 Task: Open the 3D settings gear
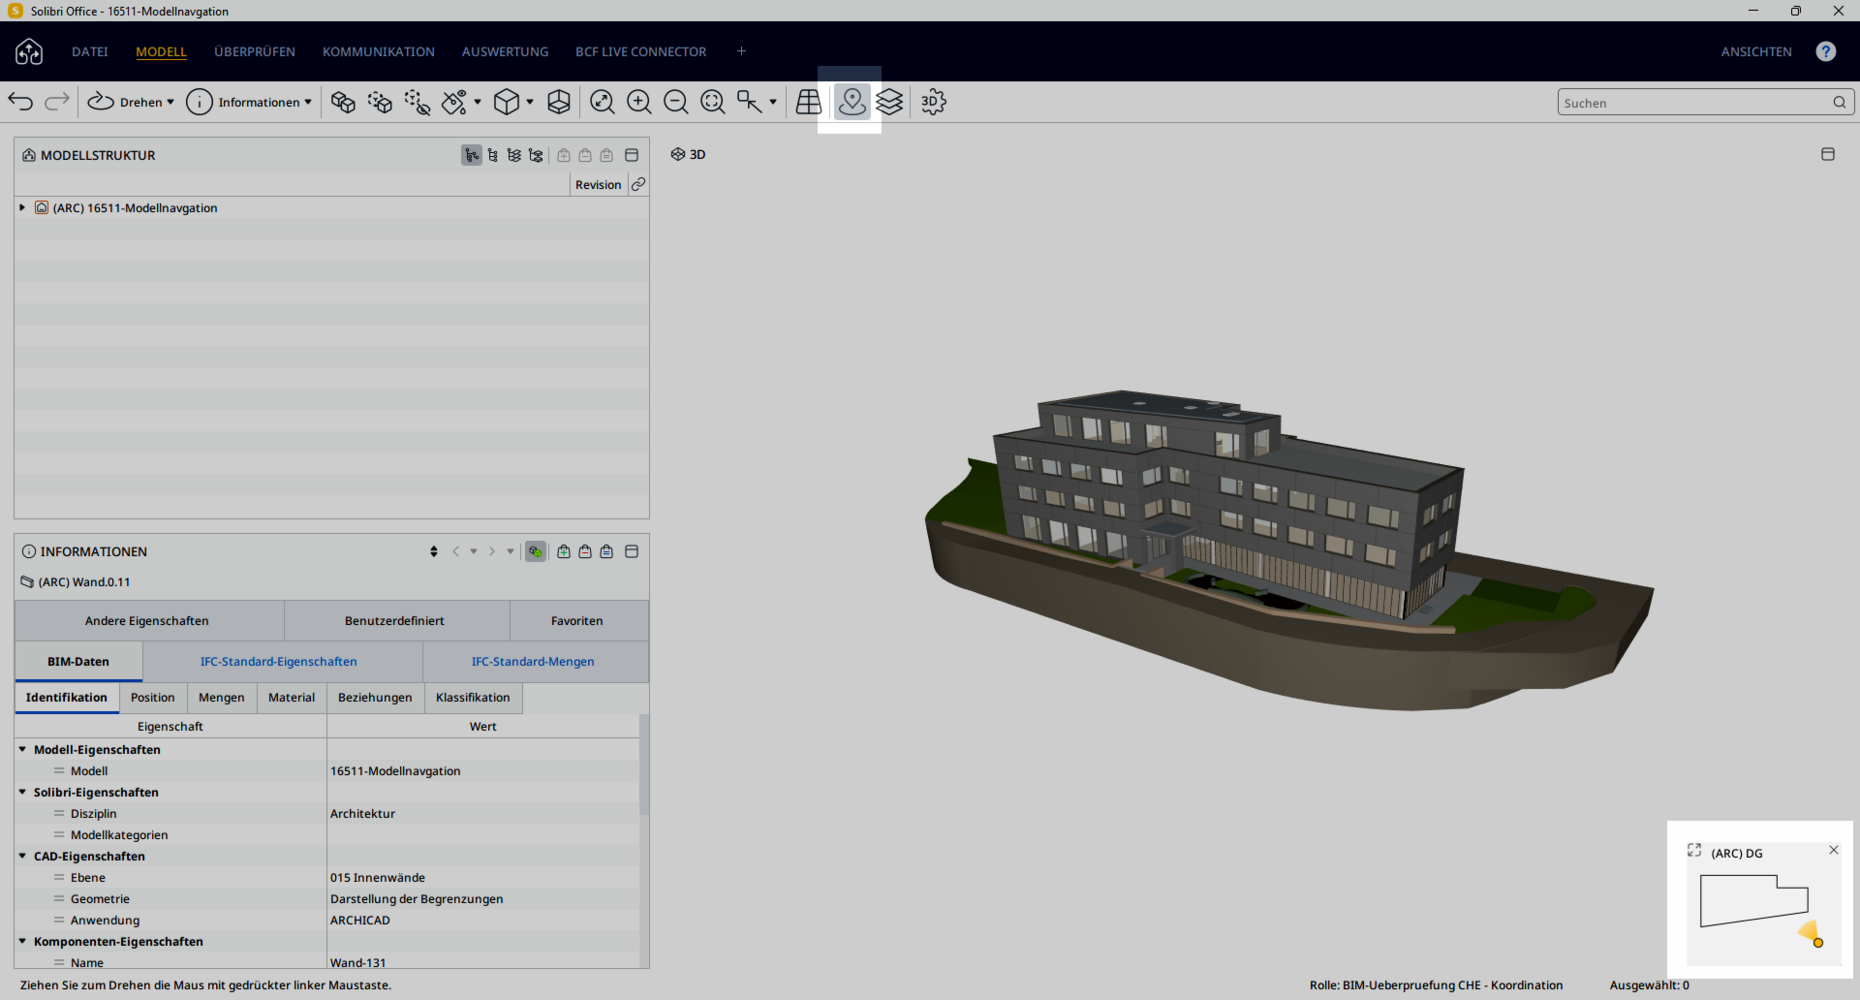933,102
